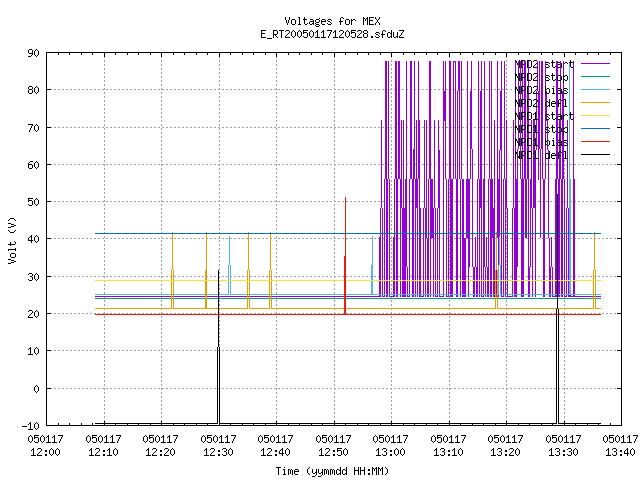Image resolution: width=640 pixels, height=480 pixels.
Task: Click the y-axis tick label 60
Action: coord(33,165)
